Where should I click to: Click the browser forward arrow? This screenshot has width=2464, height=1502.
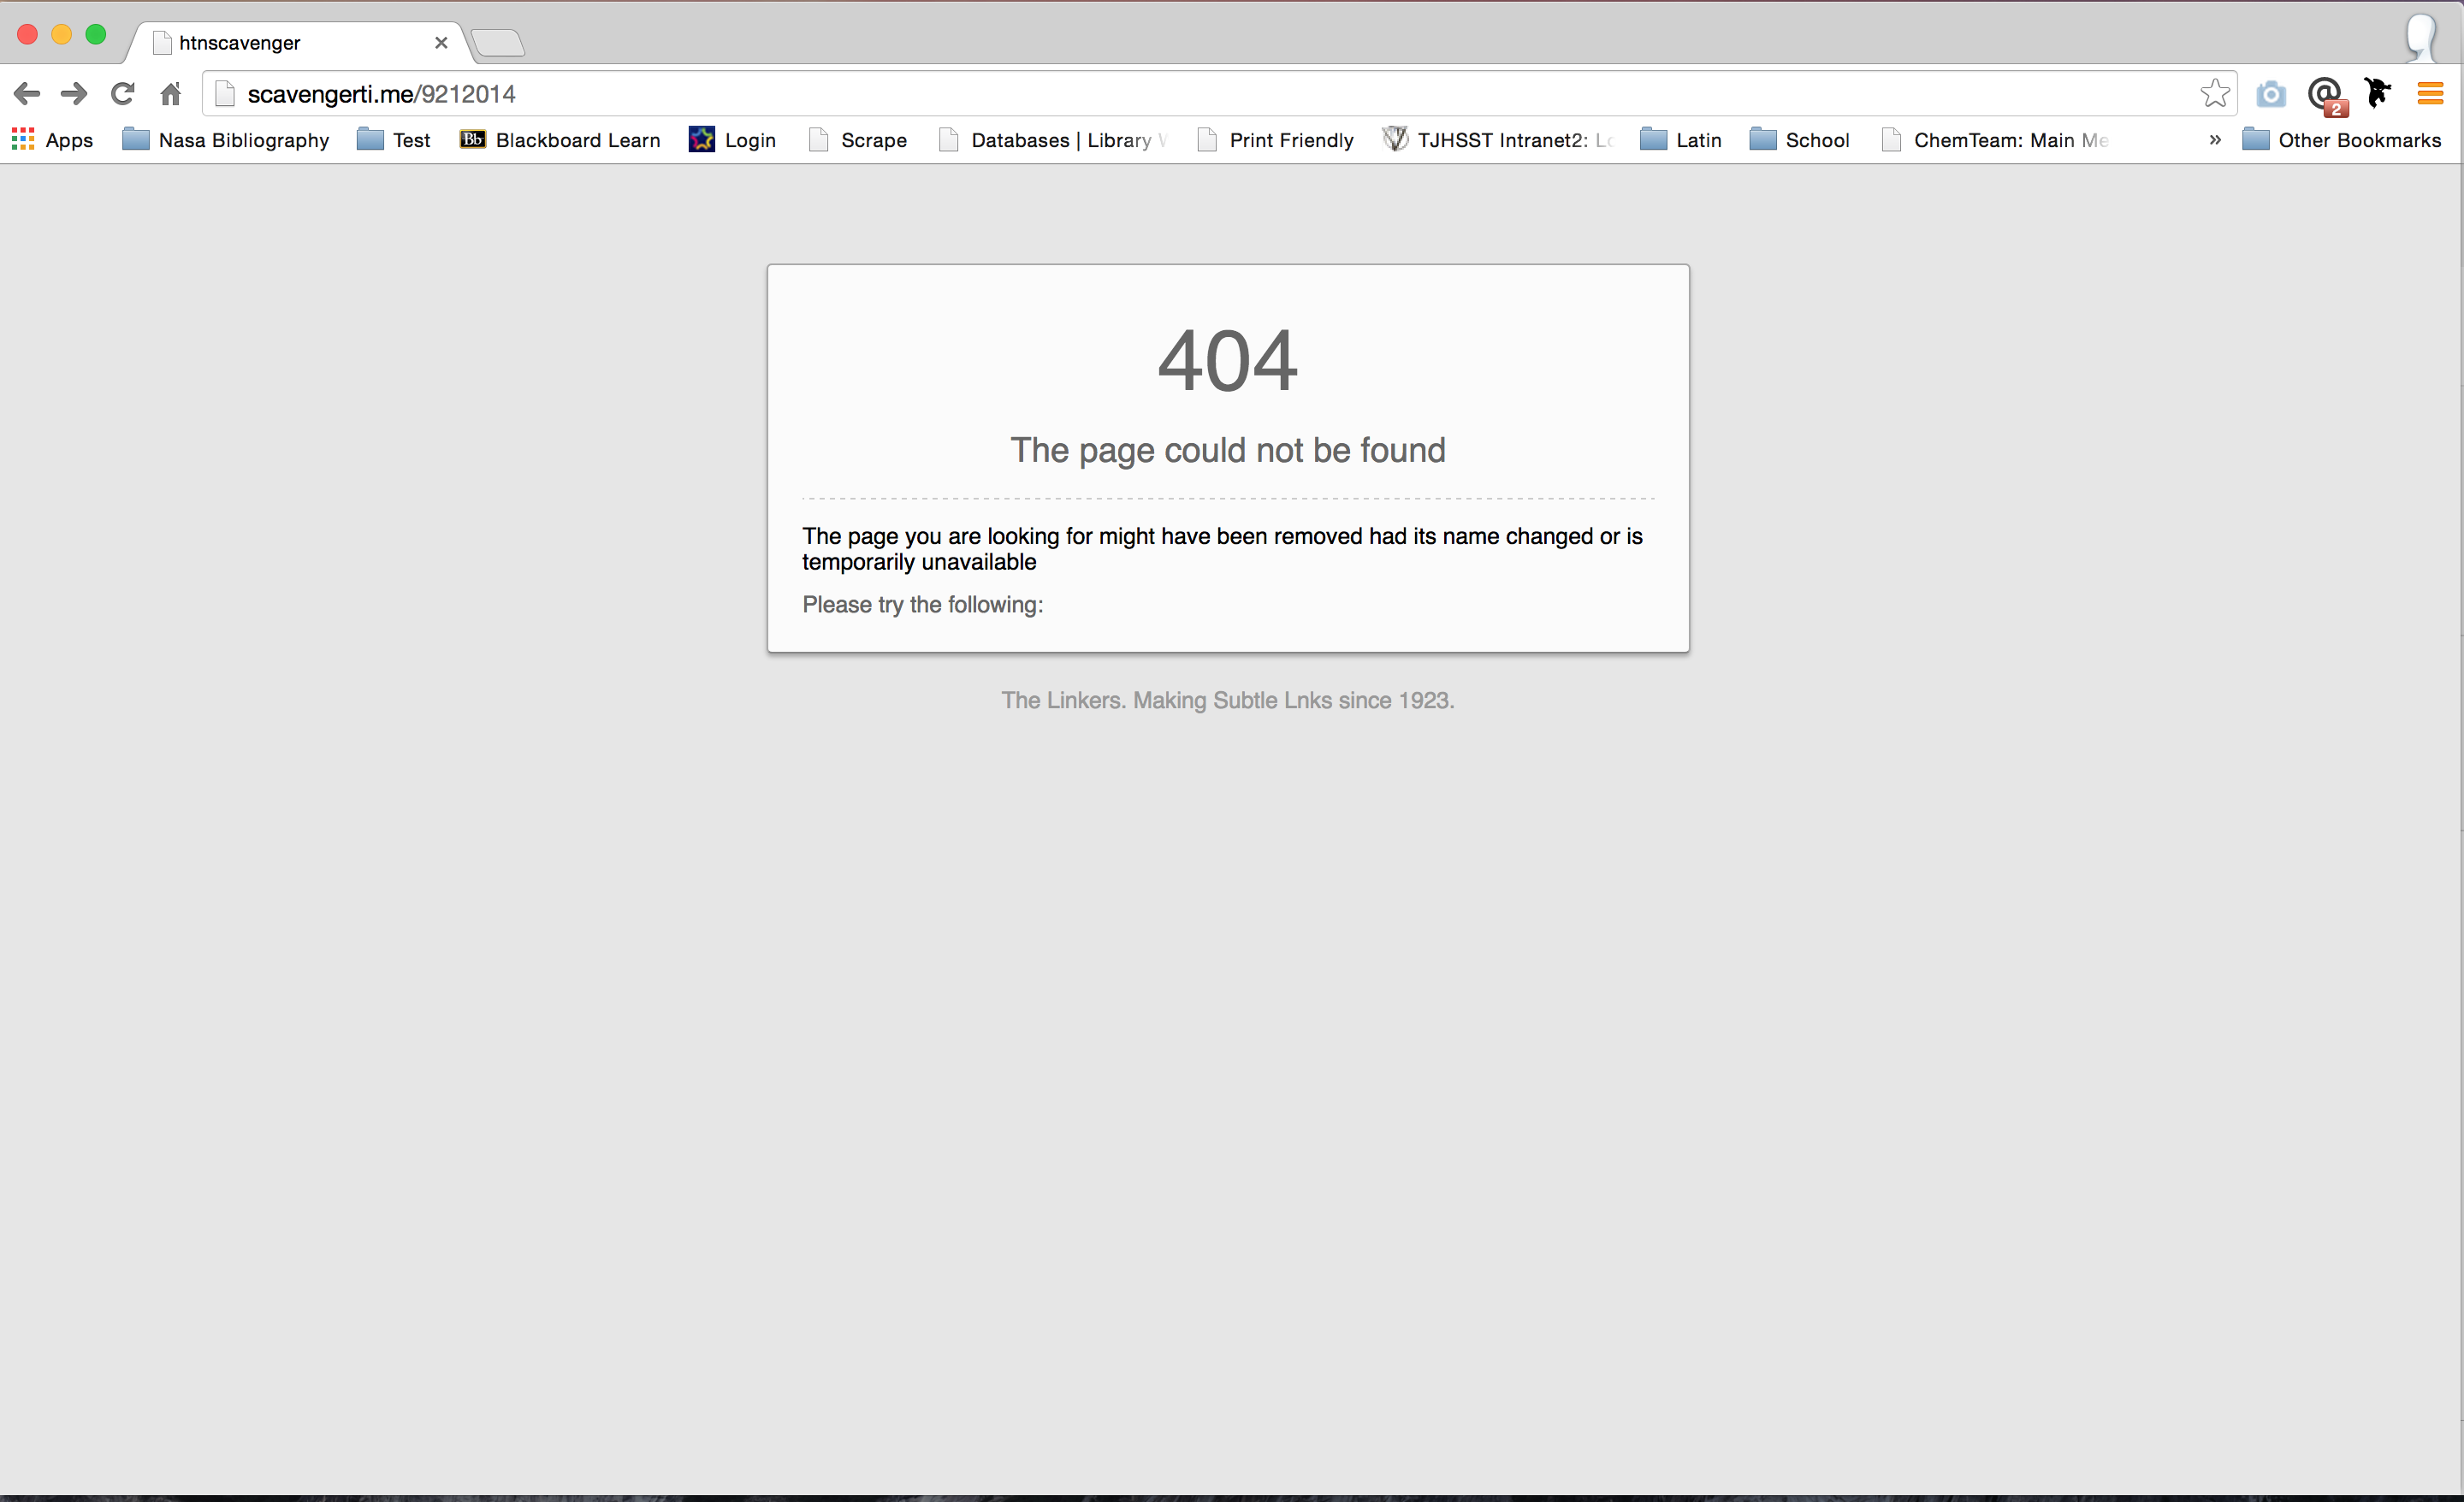[74, 94]
